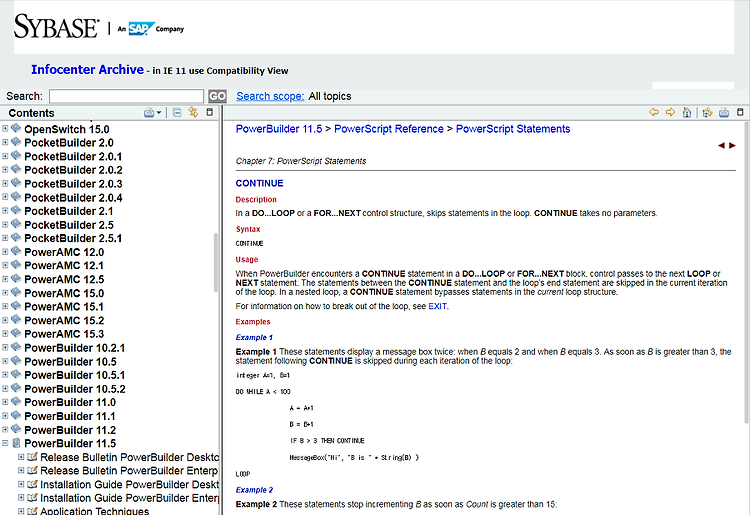The height and width of the screenshot is (515, 750).
Task: Click the next page red arrow
Action: pyautogui.click(x=732, y=145)
